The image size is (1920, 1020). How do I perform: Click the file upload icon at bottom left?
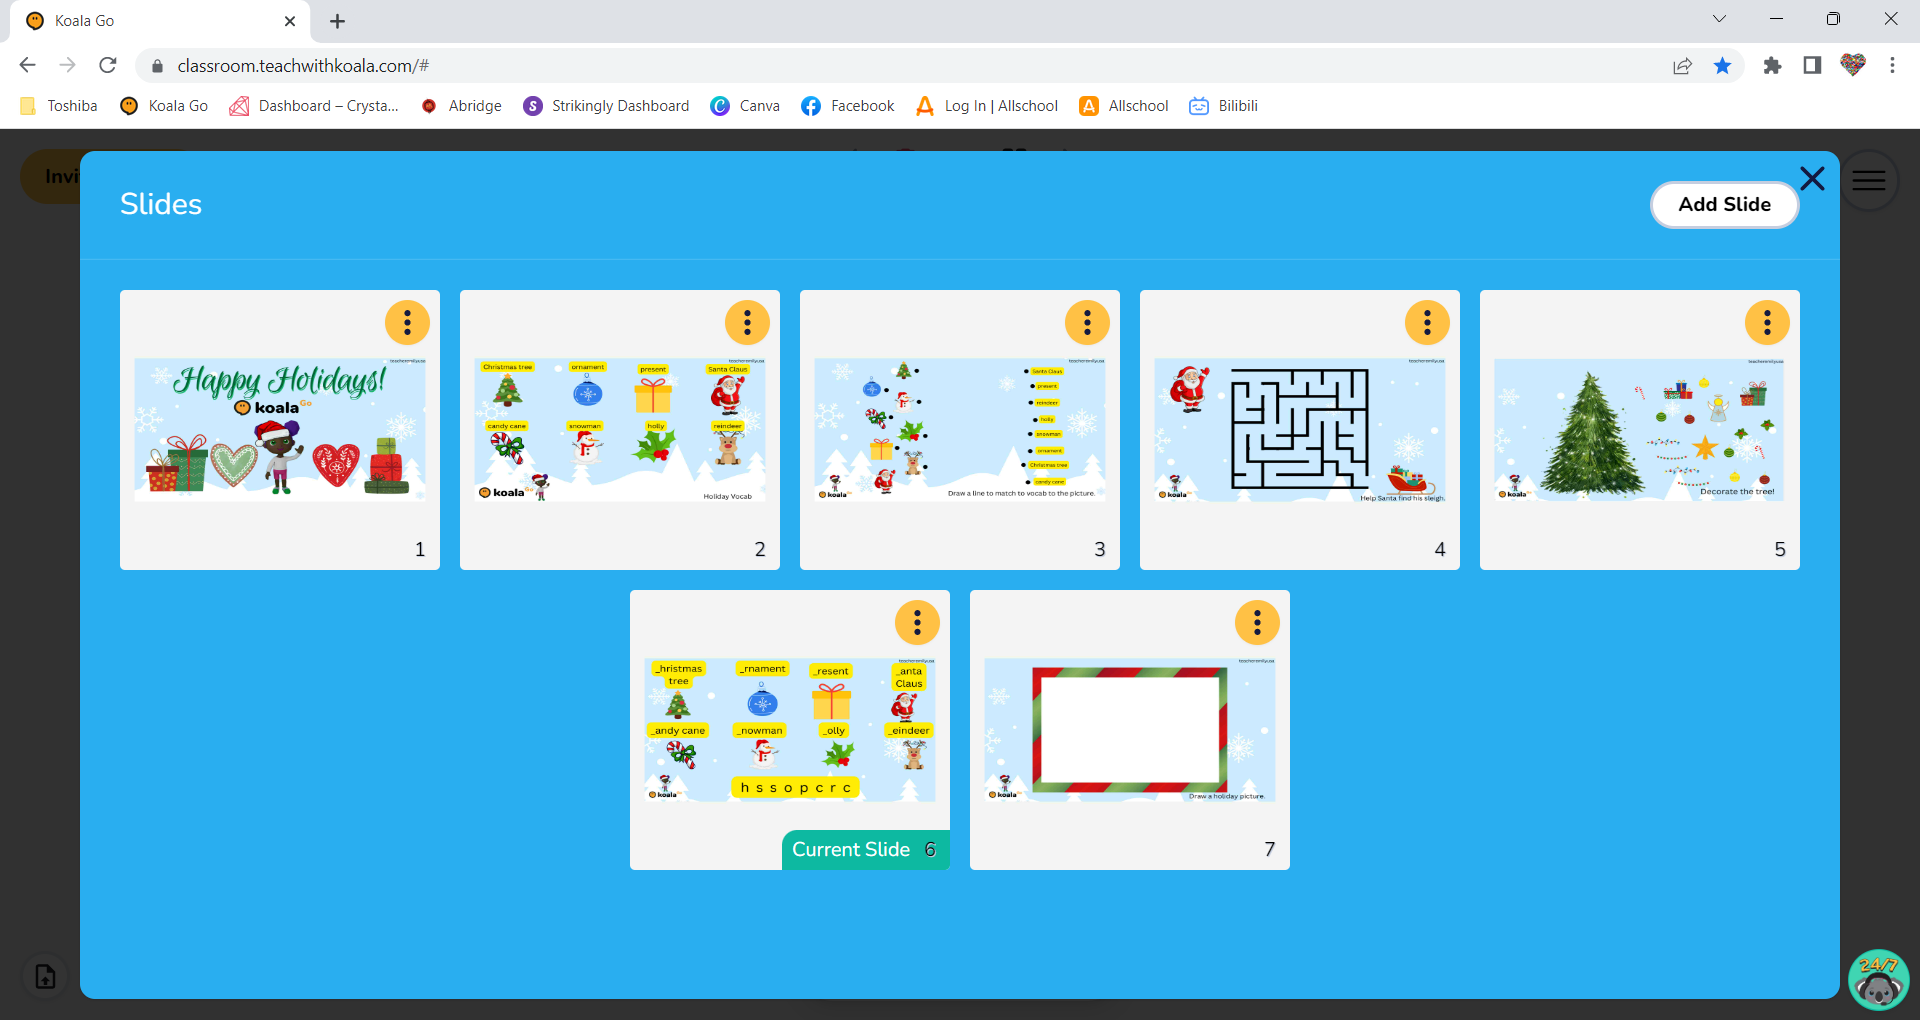click(x=43, y=977)
